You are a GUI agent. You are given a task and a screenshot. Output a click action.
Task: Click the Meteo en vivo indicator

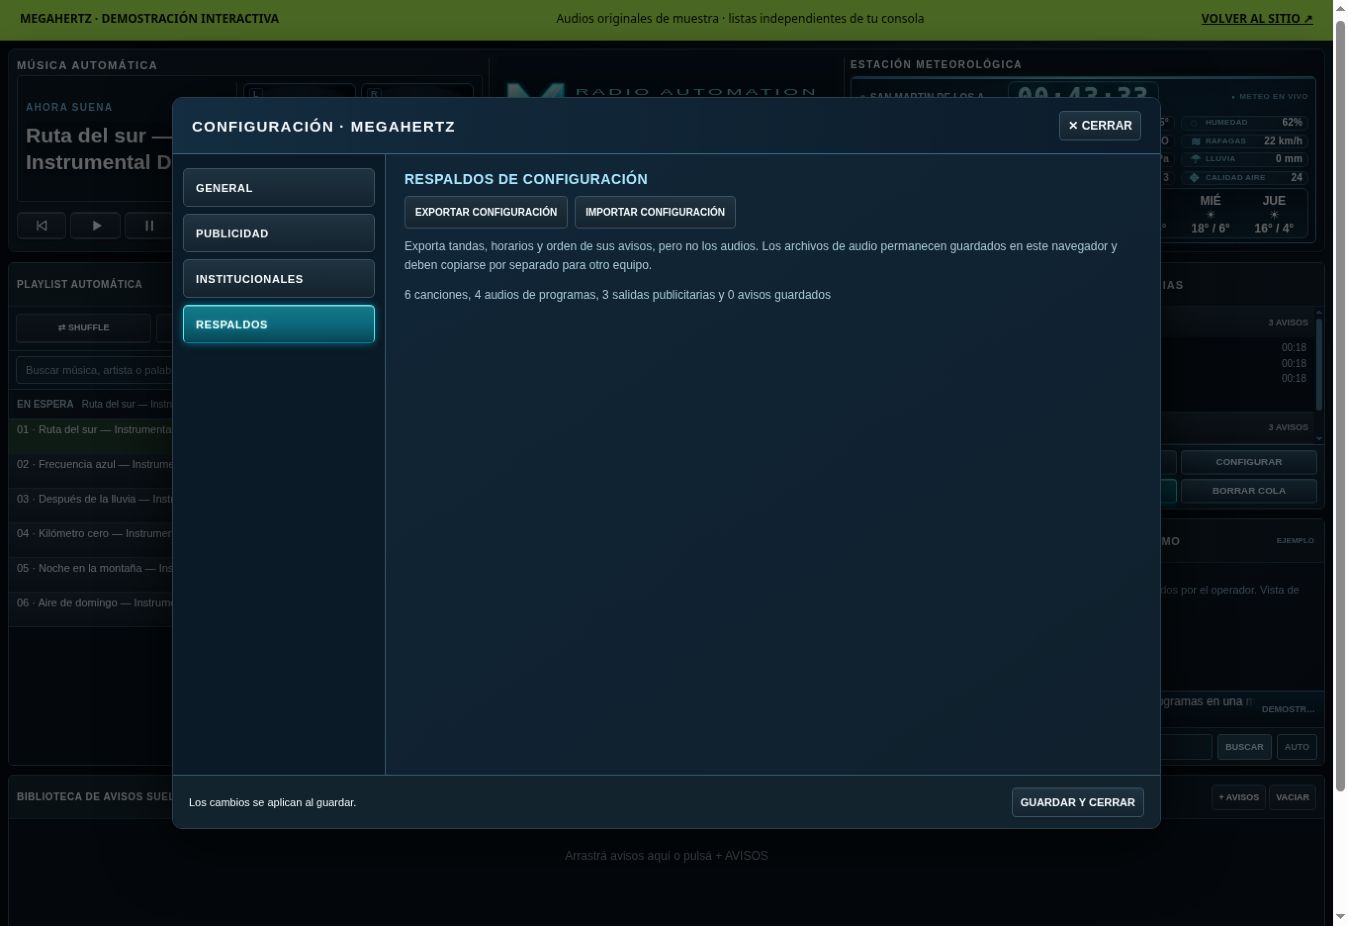pos(1269,97)
